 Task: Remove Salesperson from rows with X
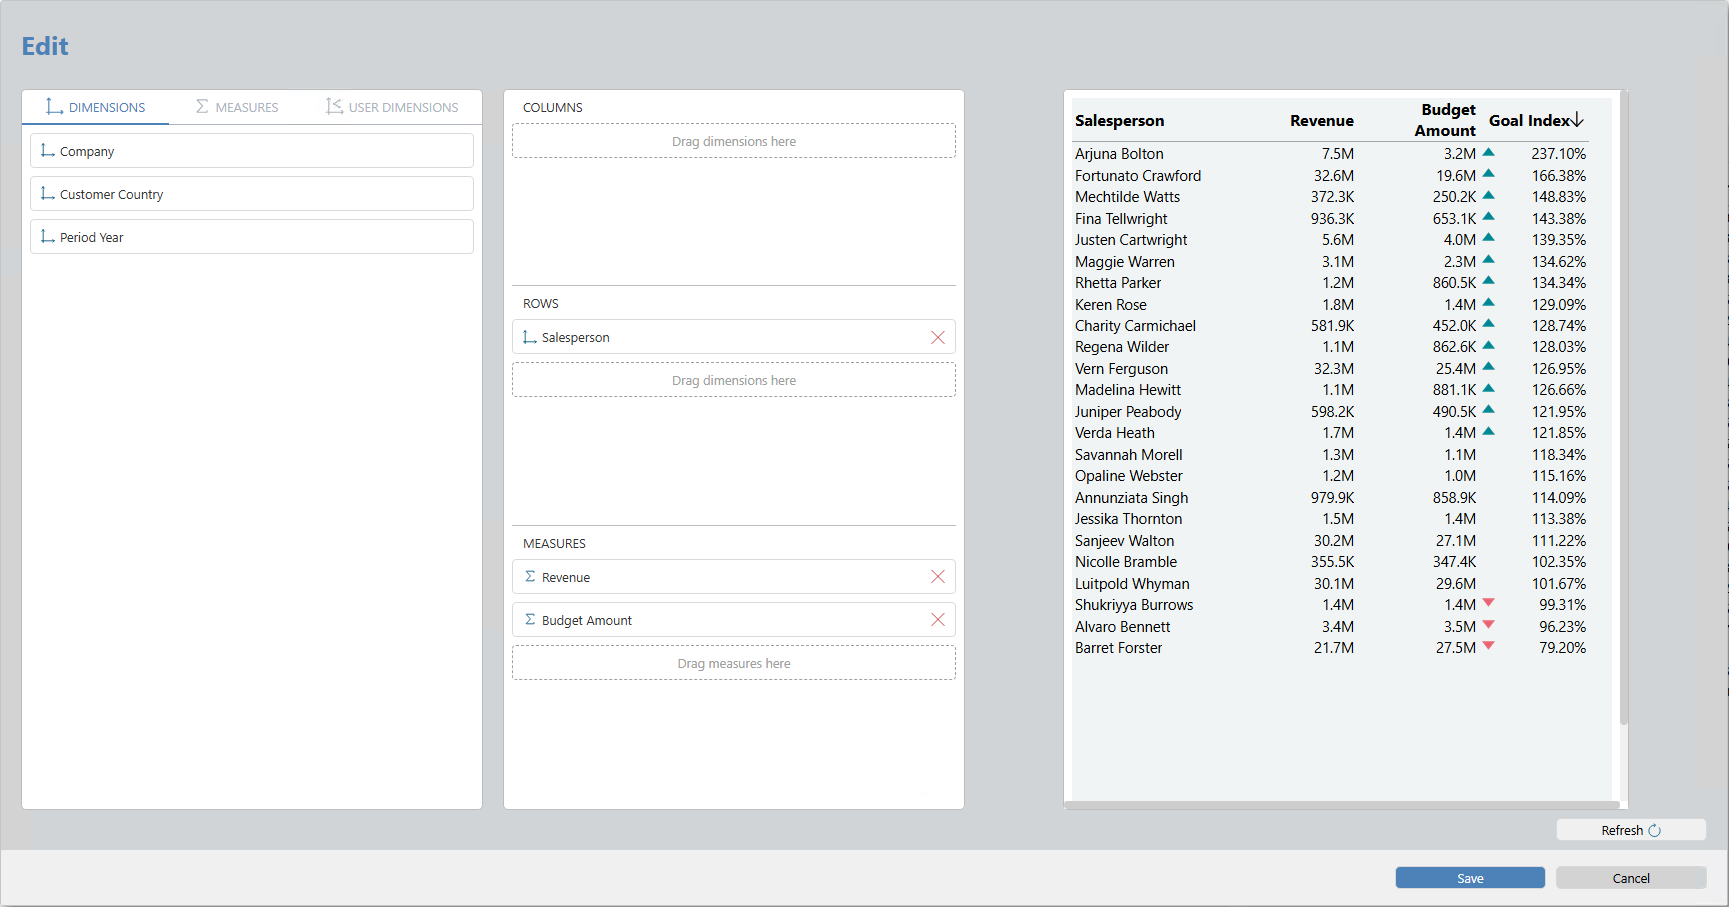[938, 338]
